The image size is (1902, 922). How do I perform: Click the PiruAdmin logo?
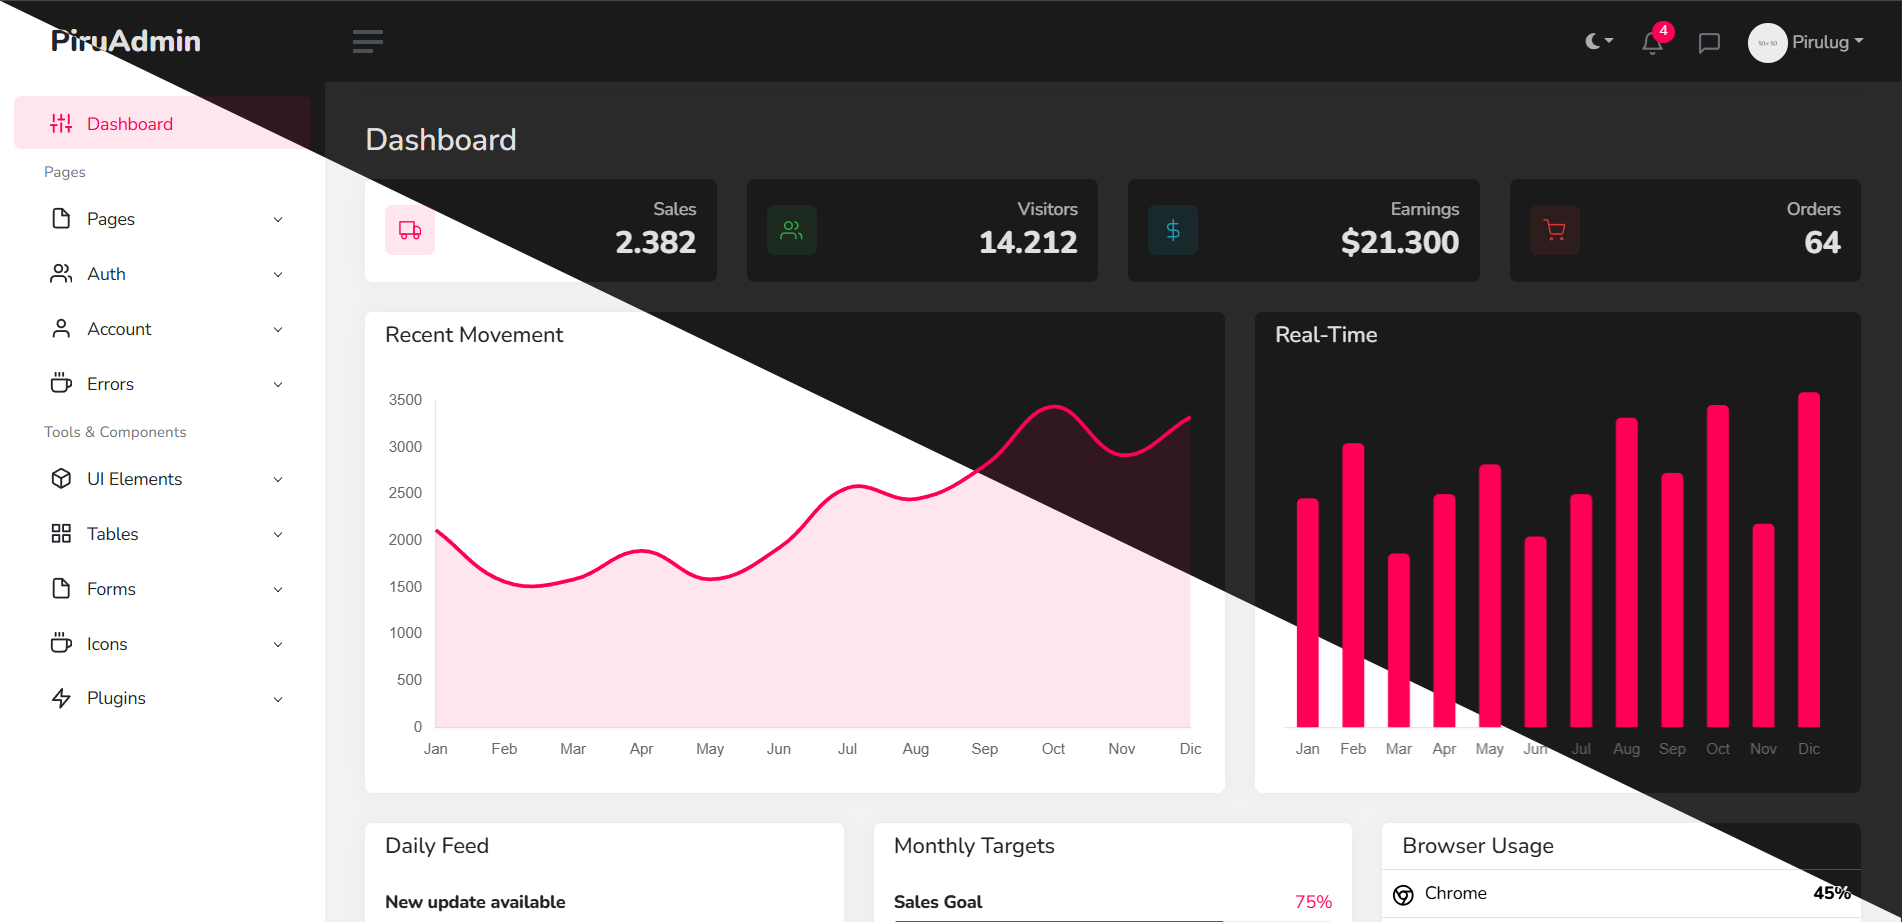[x=125, y=41]
